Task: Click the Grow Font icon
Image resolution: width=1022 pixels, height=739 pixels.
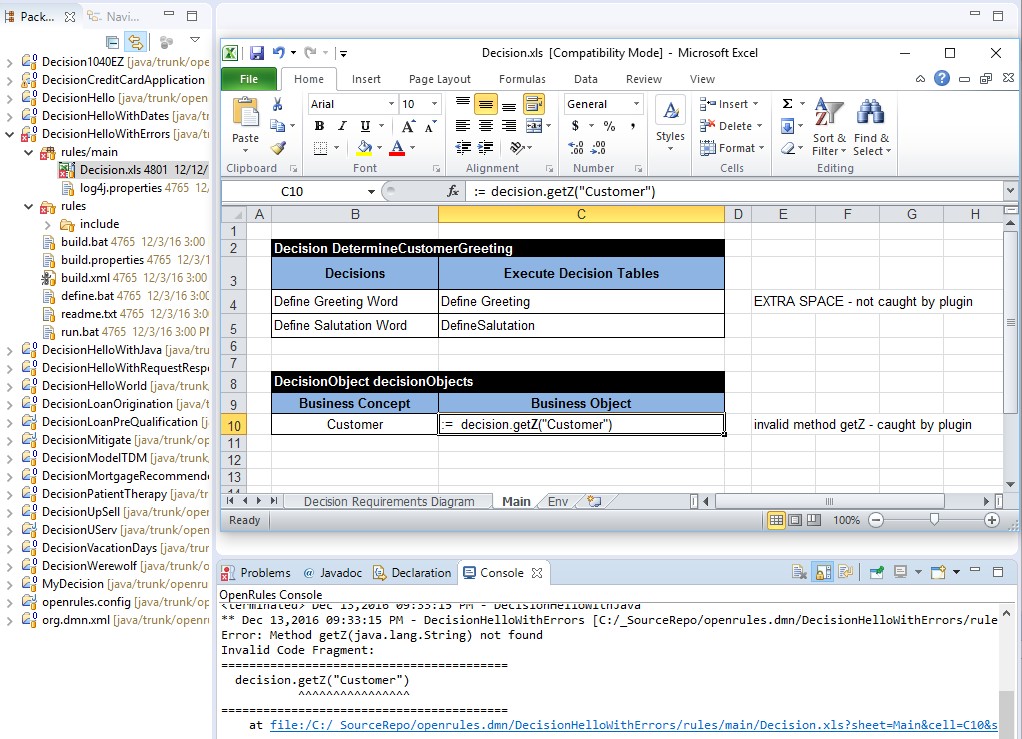Action: 408,126
